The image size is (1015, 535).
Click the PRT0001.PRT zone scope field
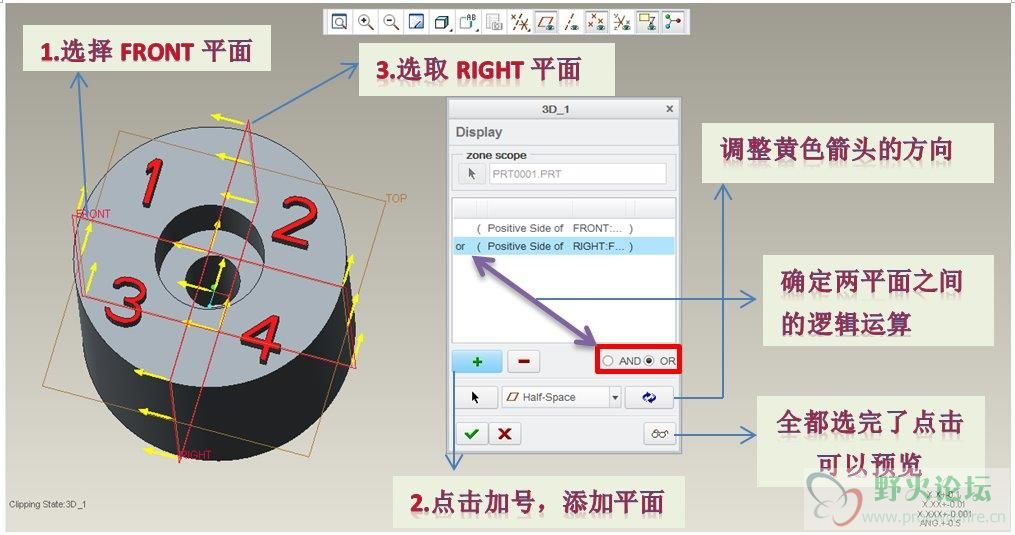pyautogui.click(x=577, y=174)
